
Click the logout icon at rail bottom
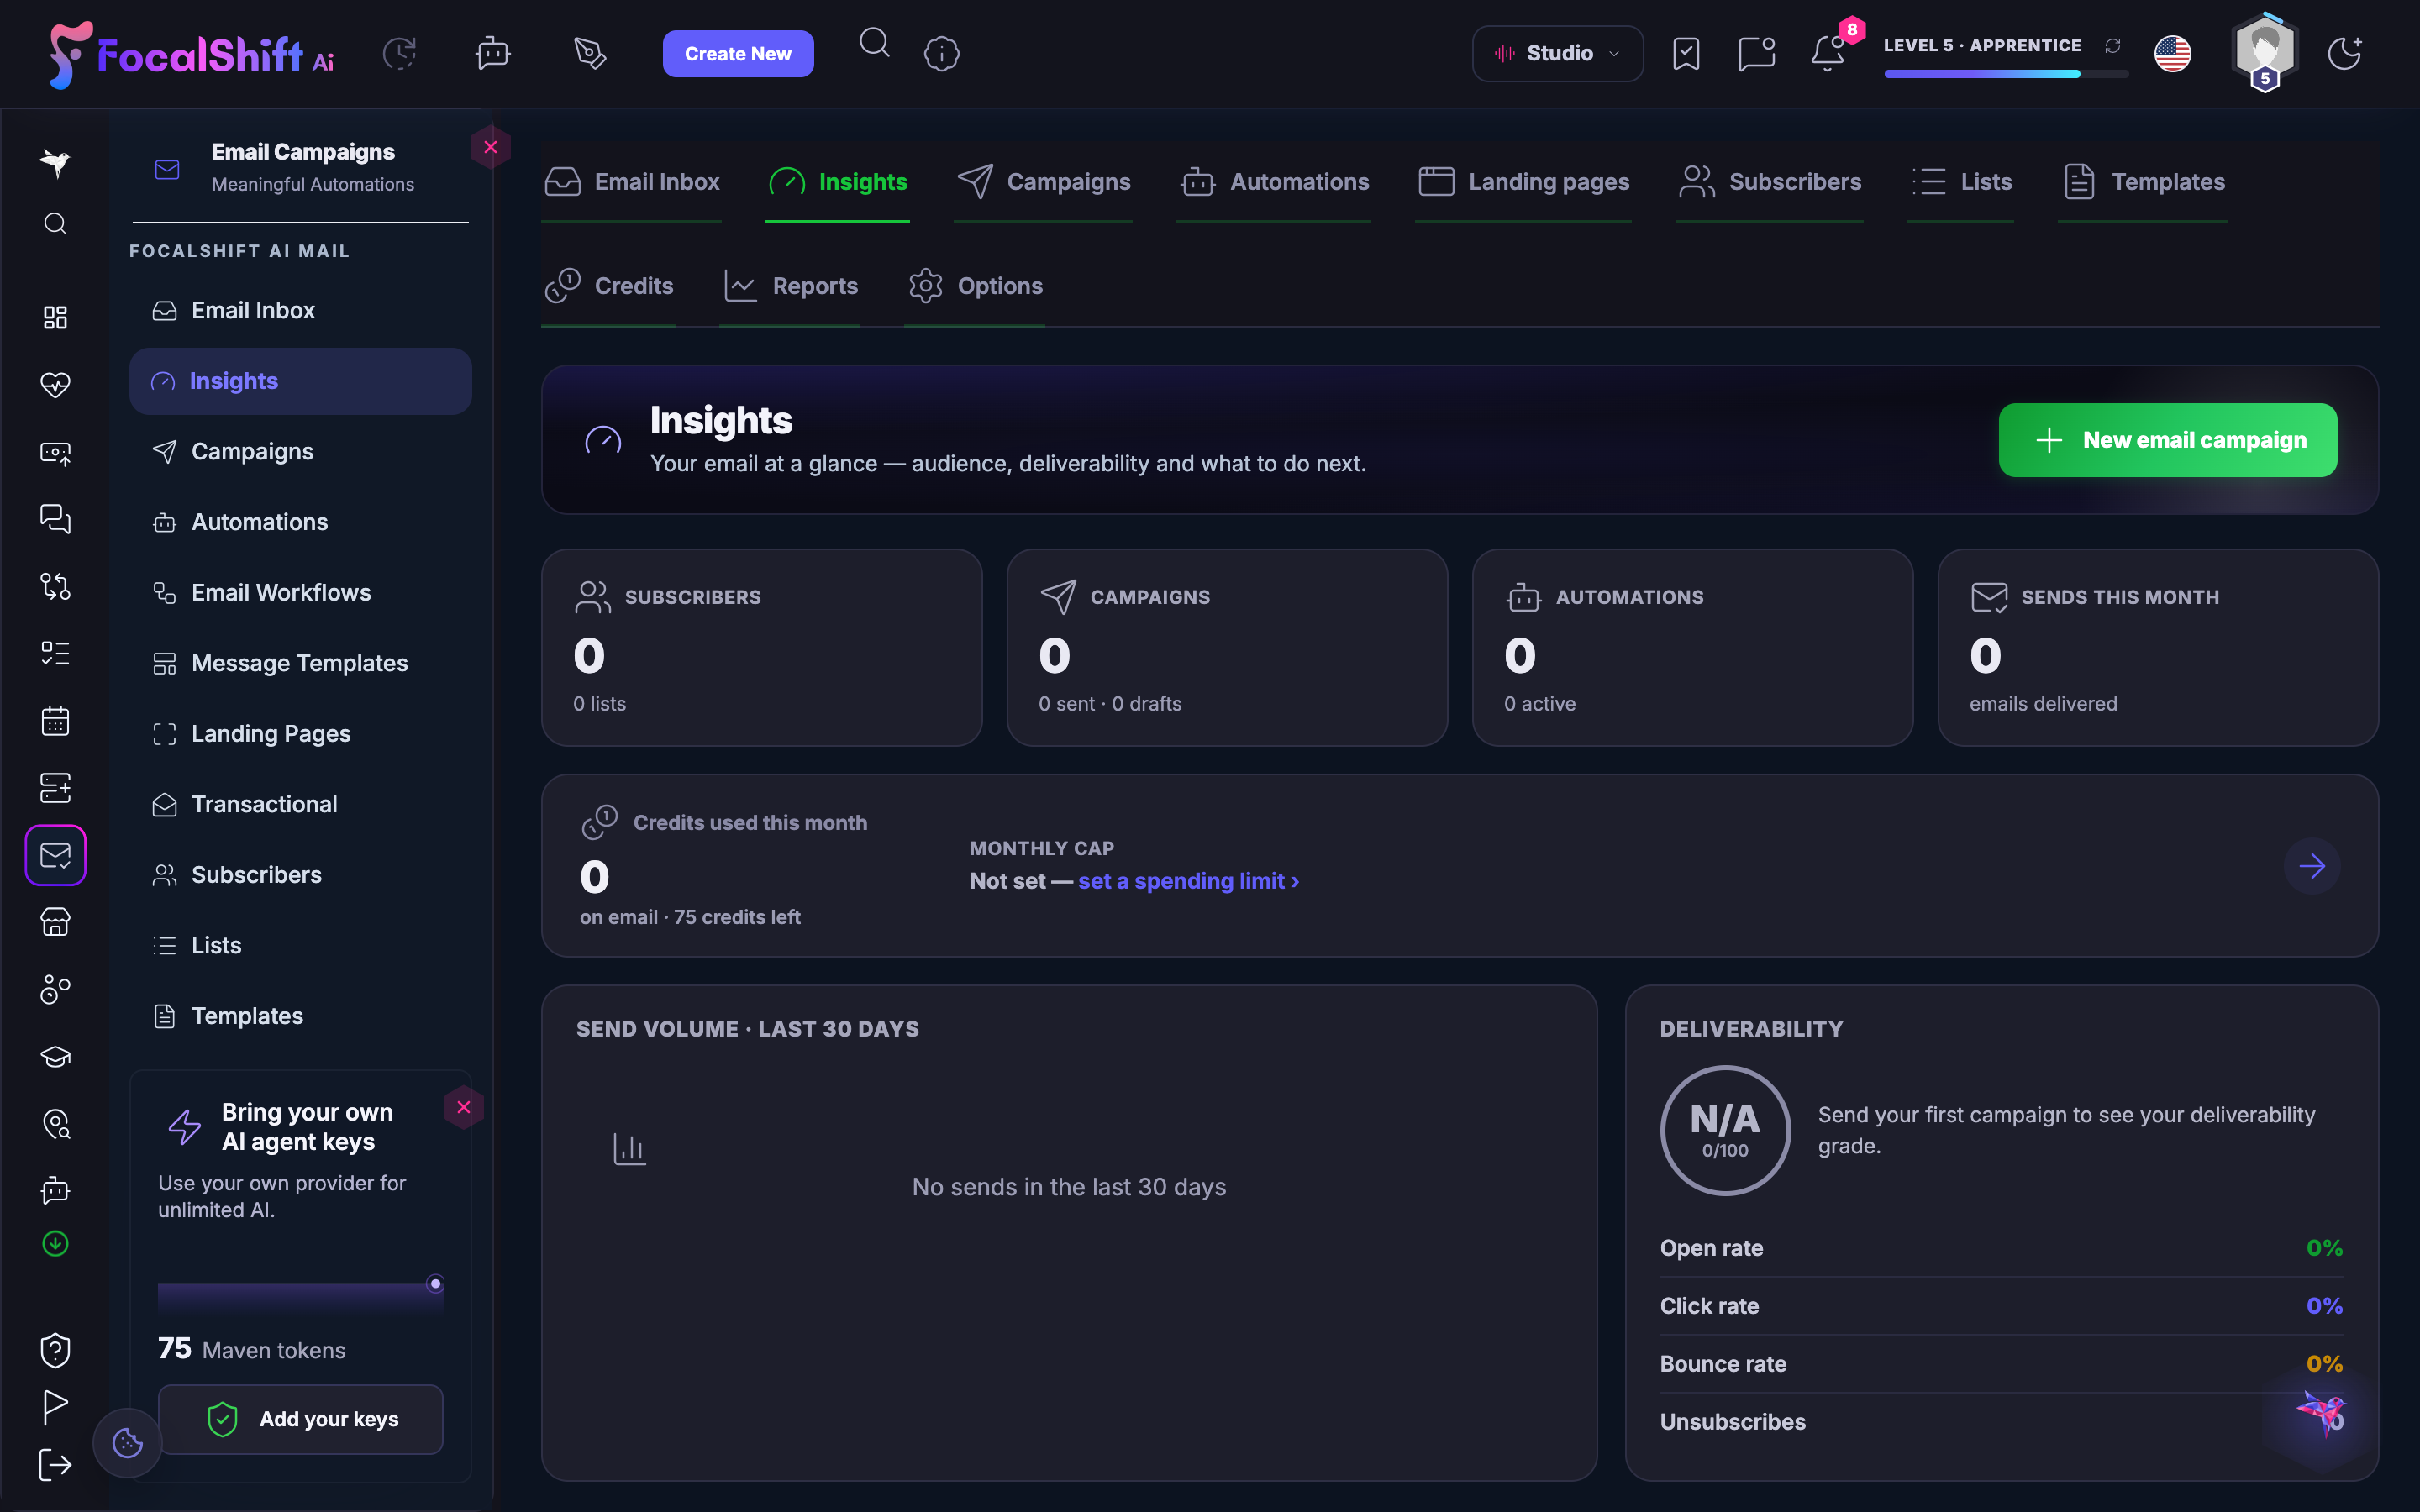[x=55, y=1465]
